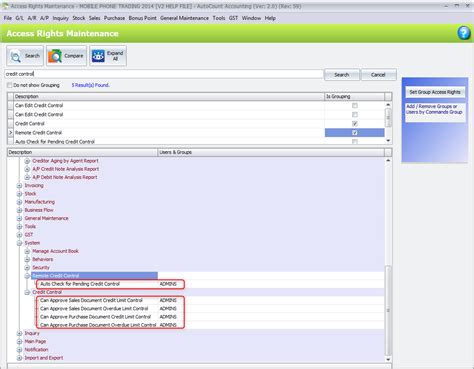This screenshot has height=369, width=474.
Task: Click the tree panel scrollbar down arrow
Action: (x=388, y=359)
